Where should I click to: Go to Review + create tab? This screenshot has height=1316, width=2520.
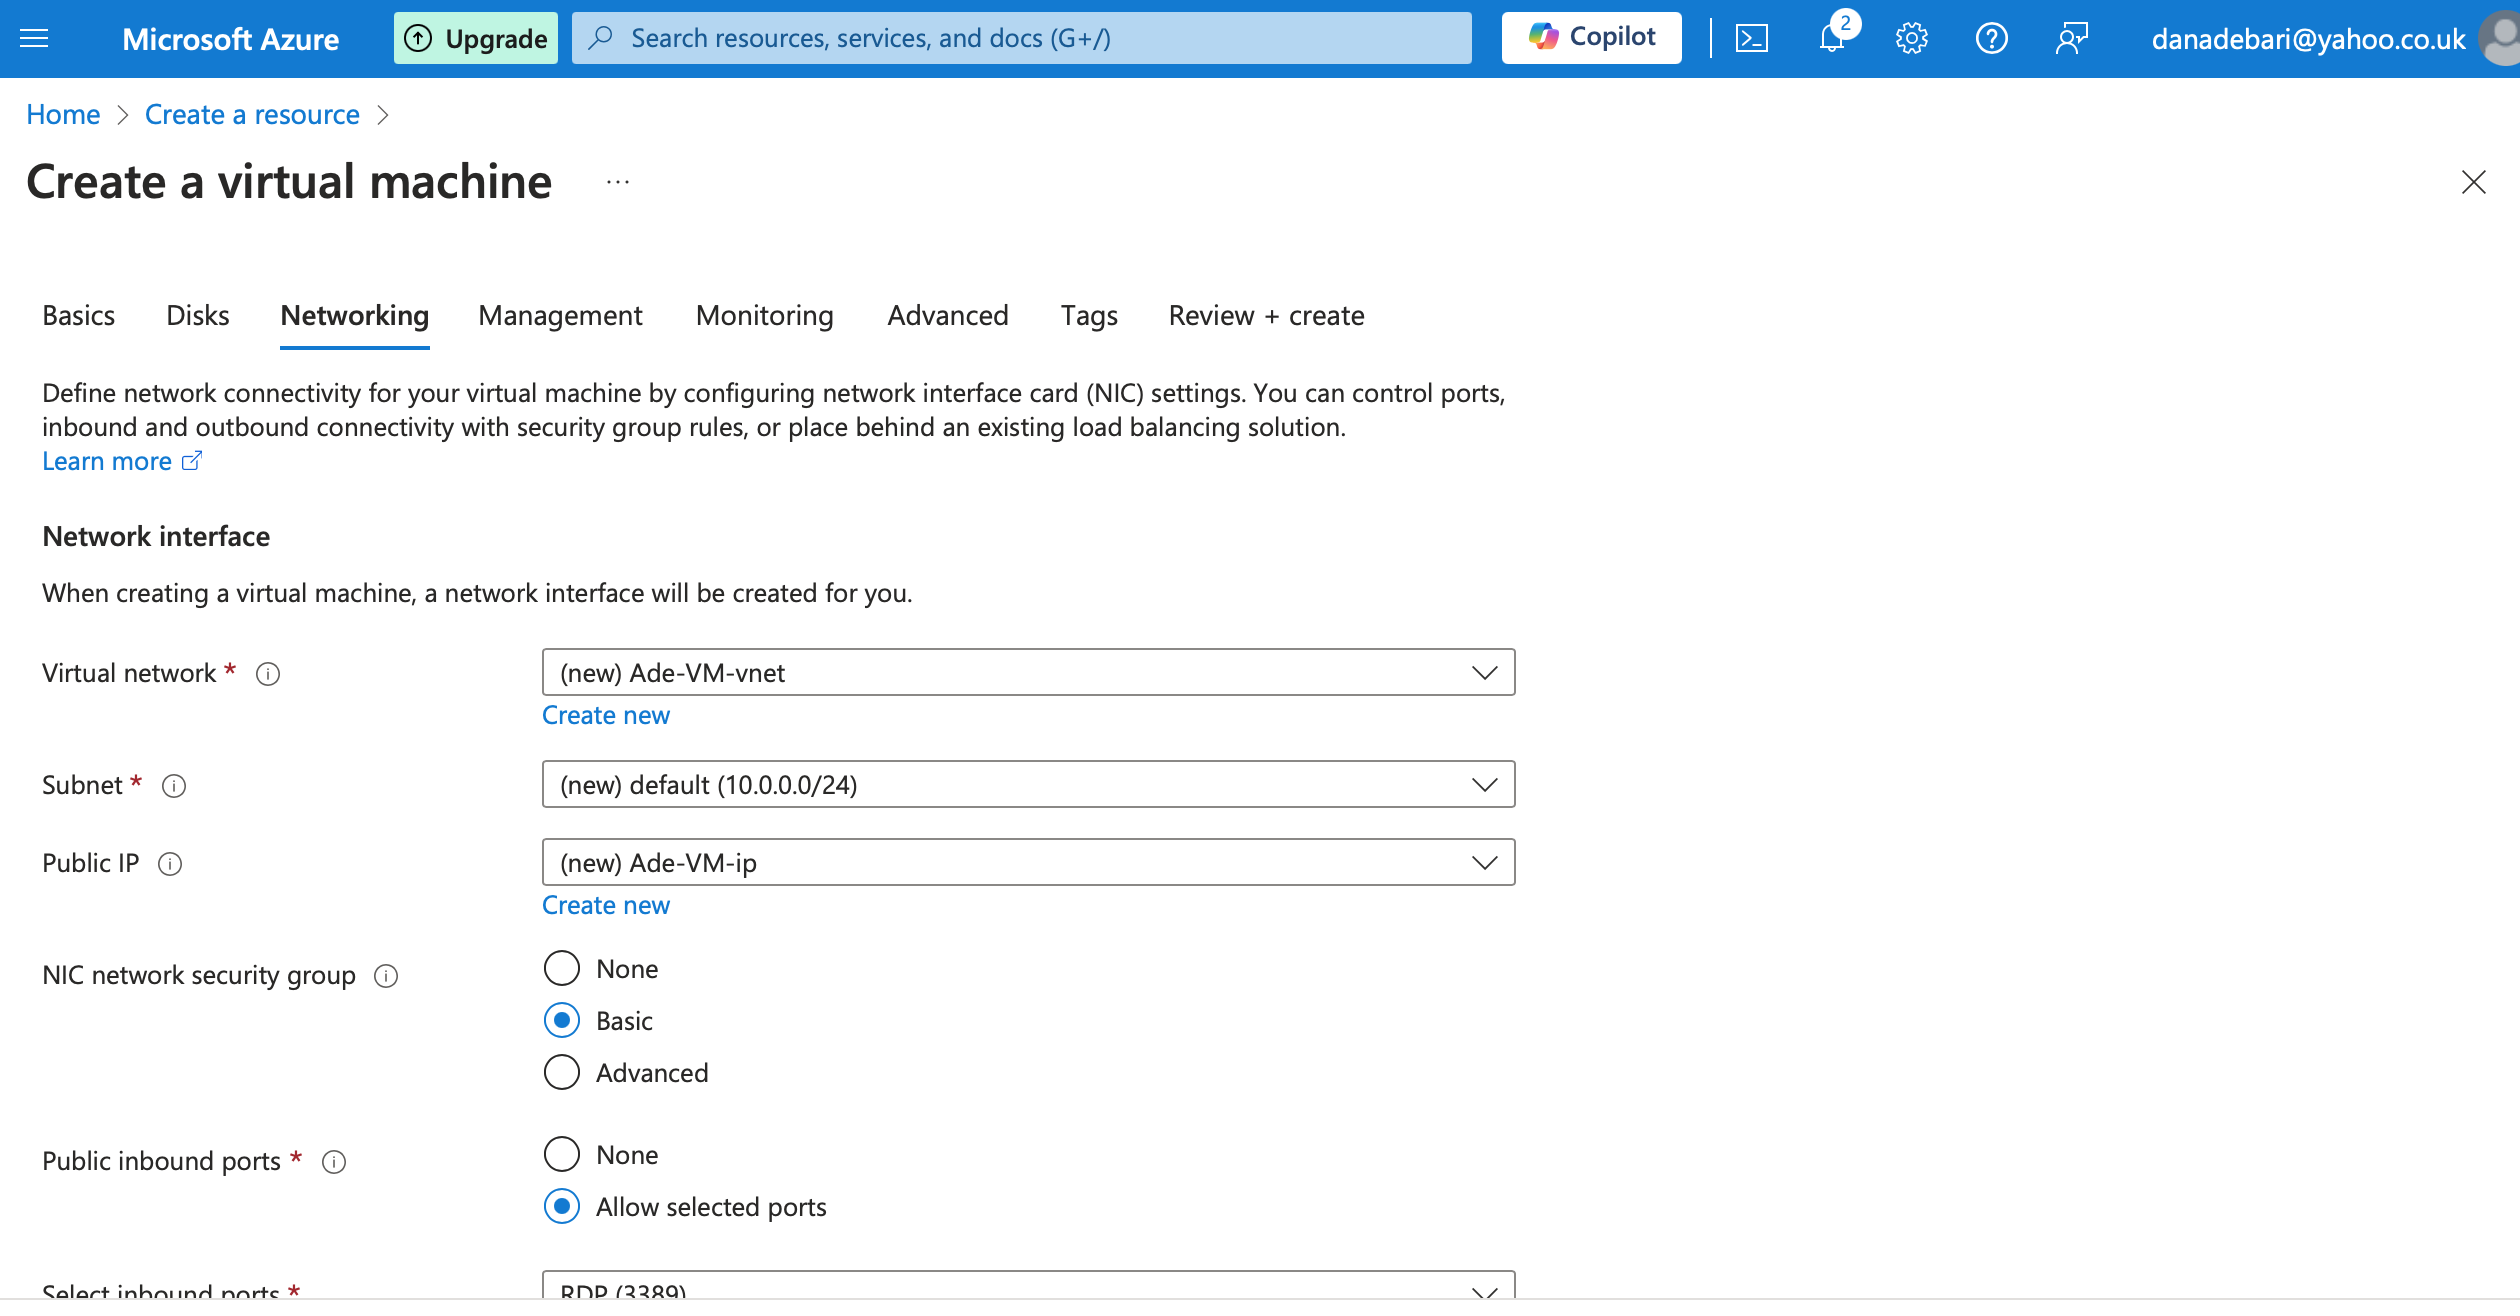(x=1266, y=316)
